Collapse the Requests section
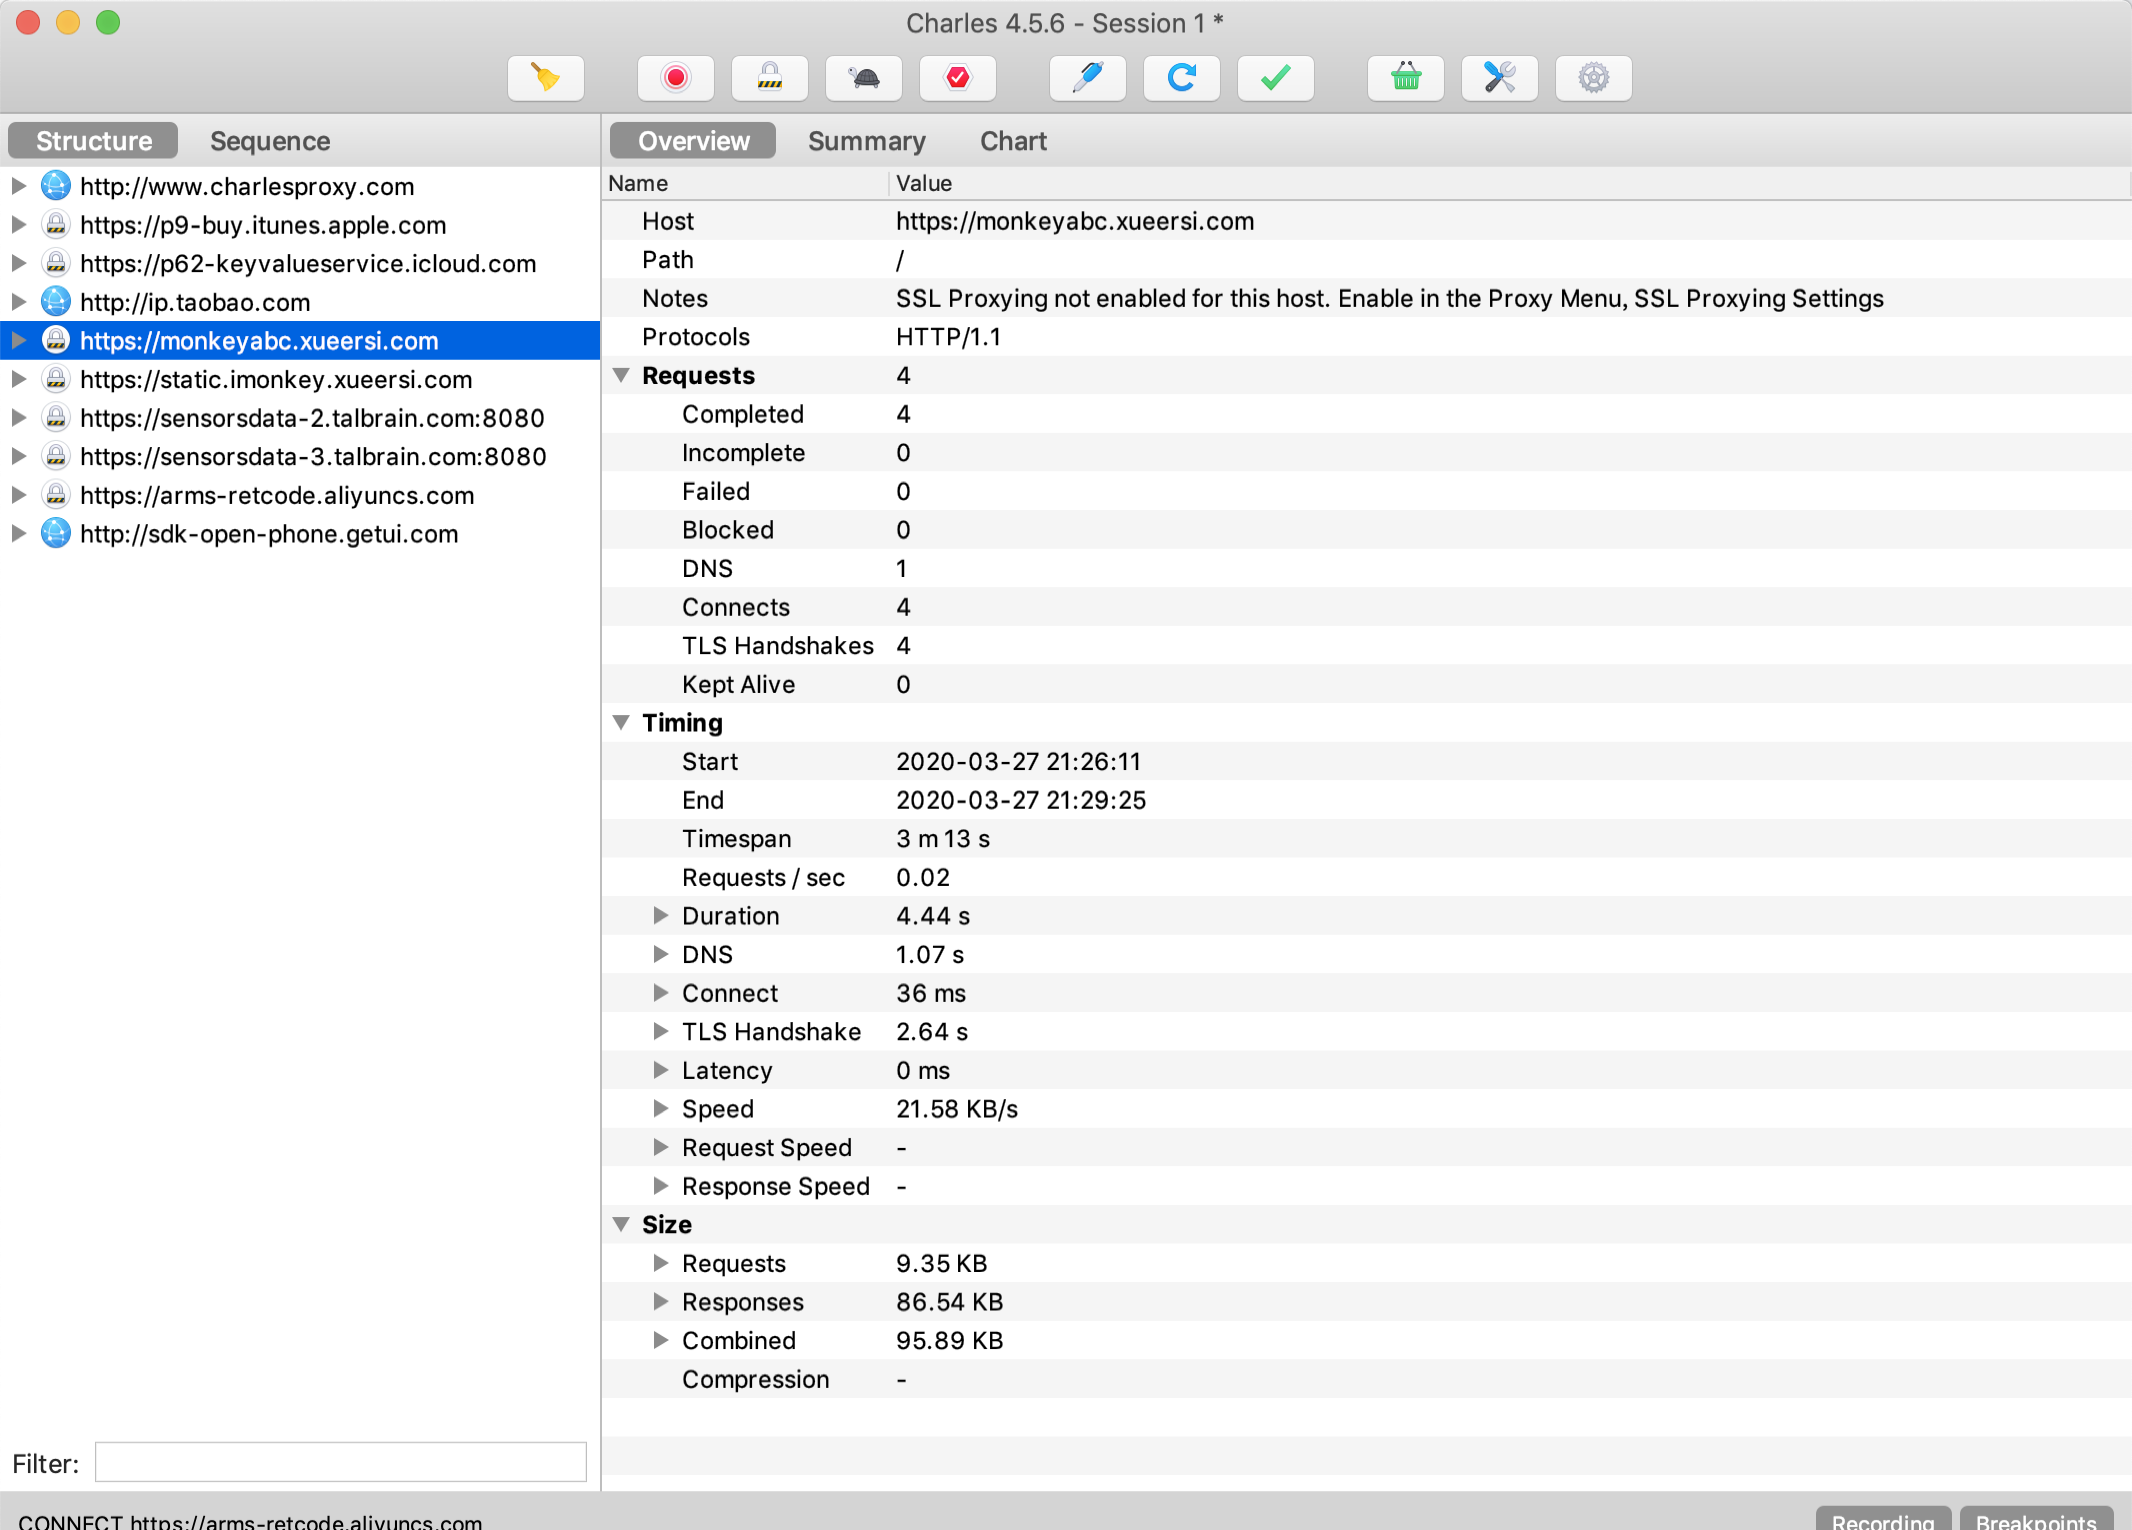 621,375
